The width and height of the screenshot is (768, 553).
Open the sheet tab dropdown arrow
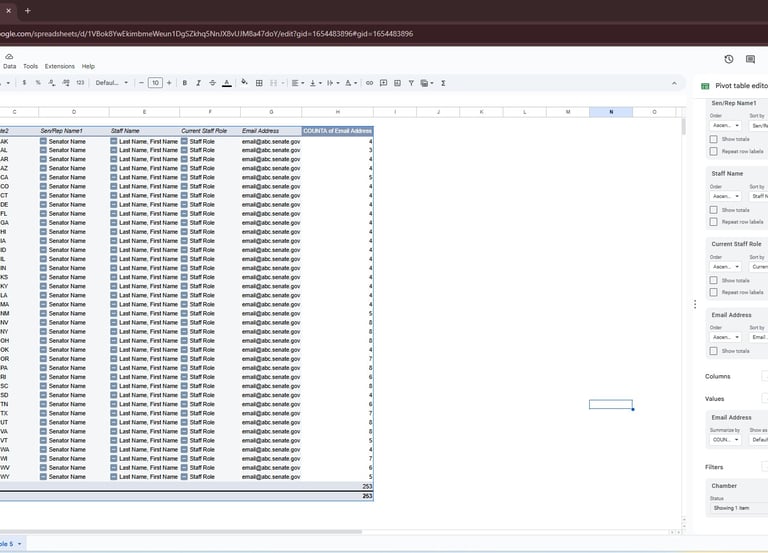20,544
